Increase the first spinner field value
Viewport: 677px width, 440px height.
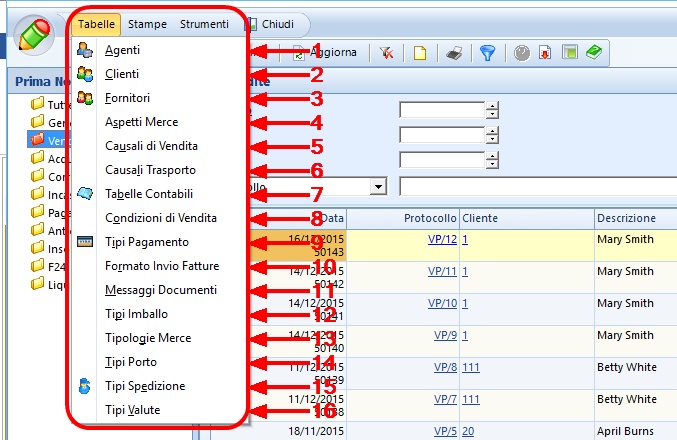click(x=492, y=106)
